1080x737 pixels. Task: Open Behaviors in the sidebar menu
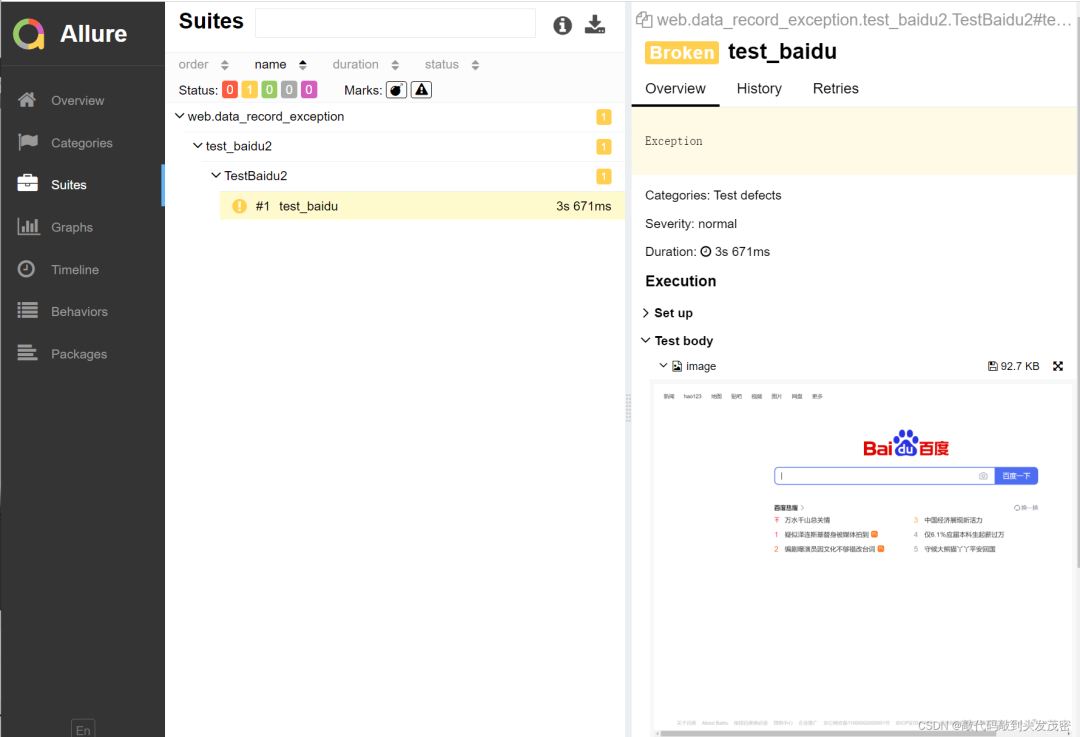(79, 311)
